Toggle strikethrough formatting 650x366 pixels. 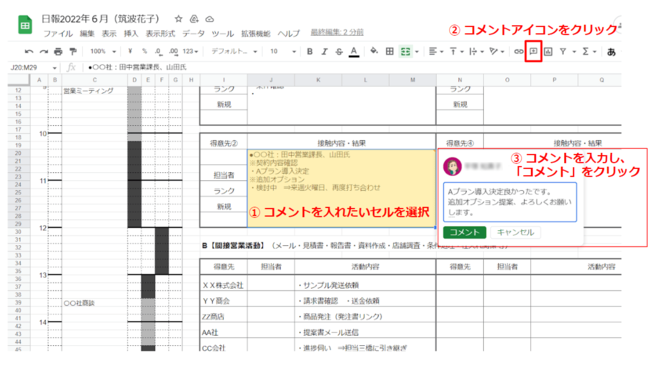(x=339, y=51)
